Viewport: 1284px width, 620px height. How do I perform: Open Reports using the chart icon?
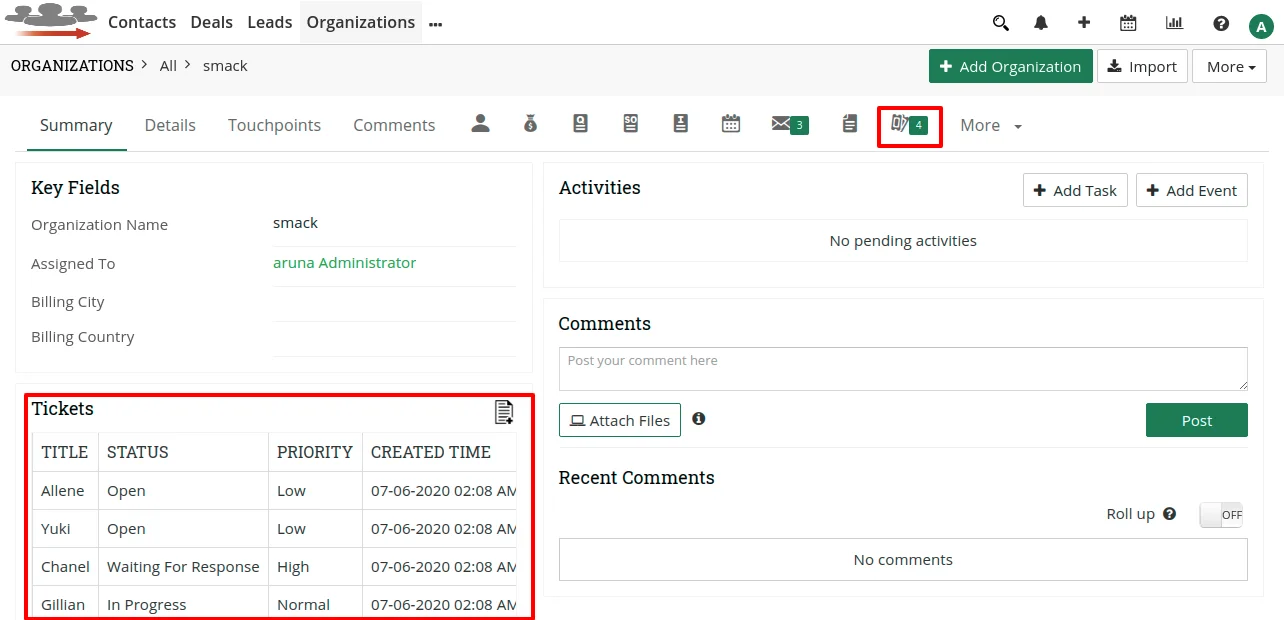click(x=1174, y=21)
